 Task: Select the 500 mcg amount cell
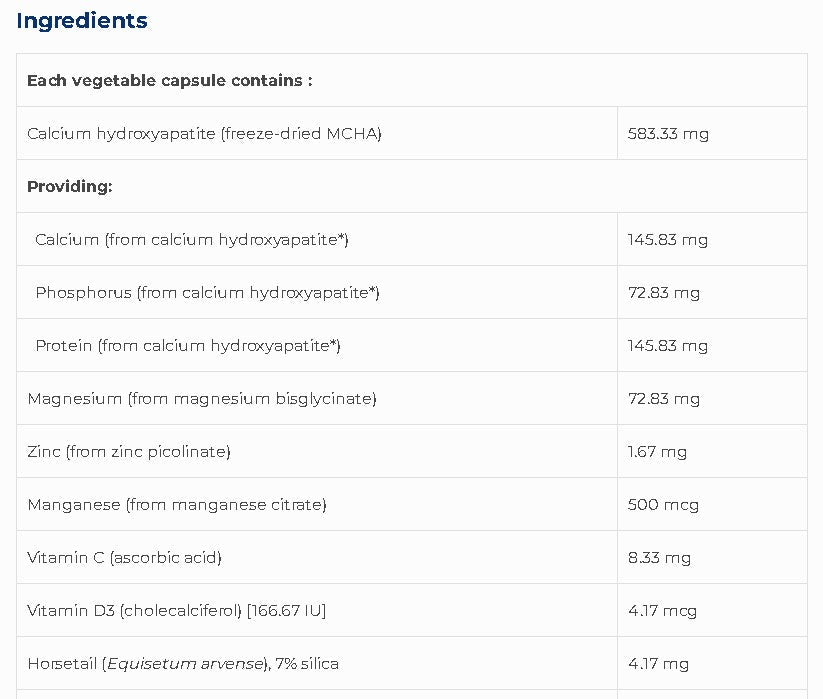(x=663, y=505)
